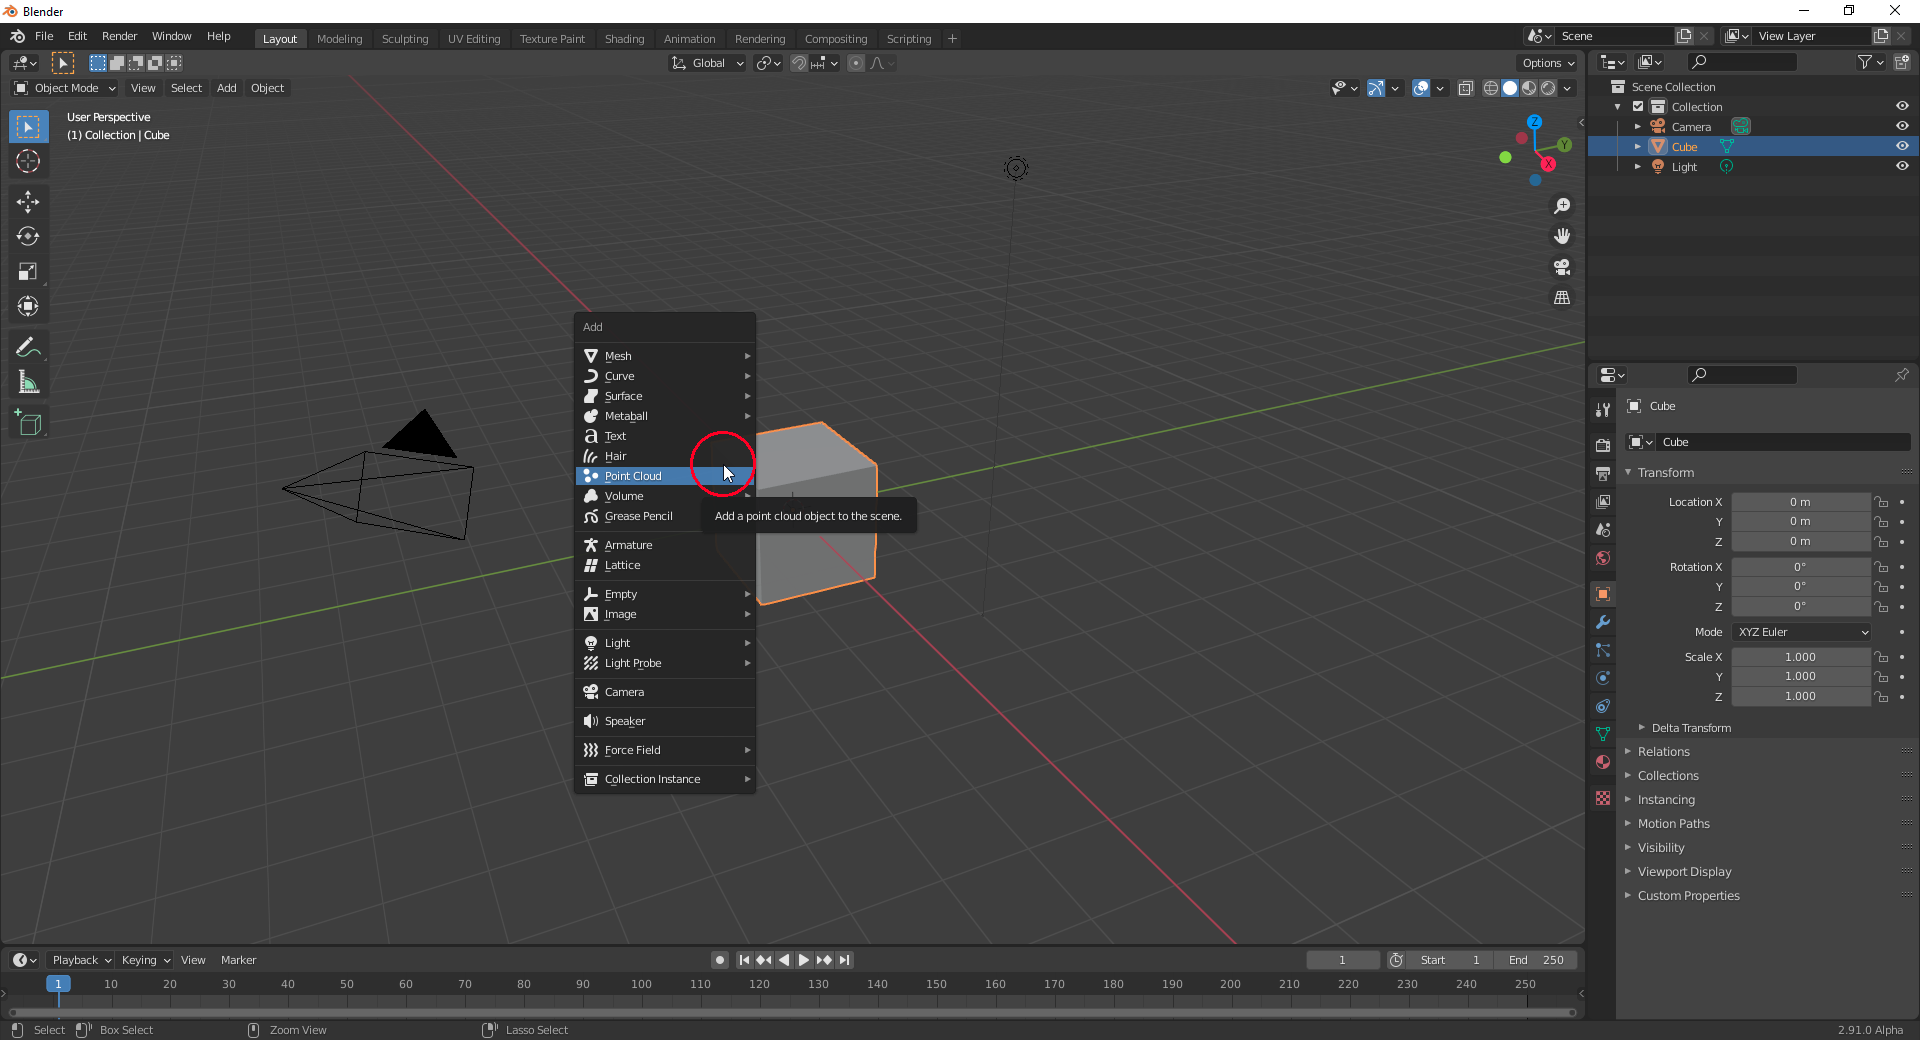Open the XYZ Euler rotation mode dropdown

click(1799, 631)
